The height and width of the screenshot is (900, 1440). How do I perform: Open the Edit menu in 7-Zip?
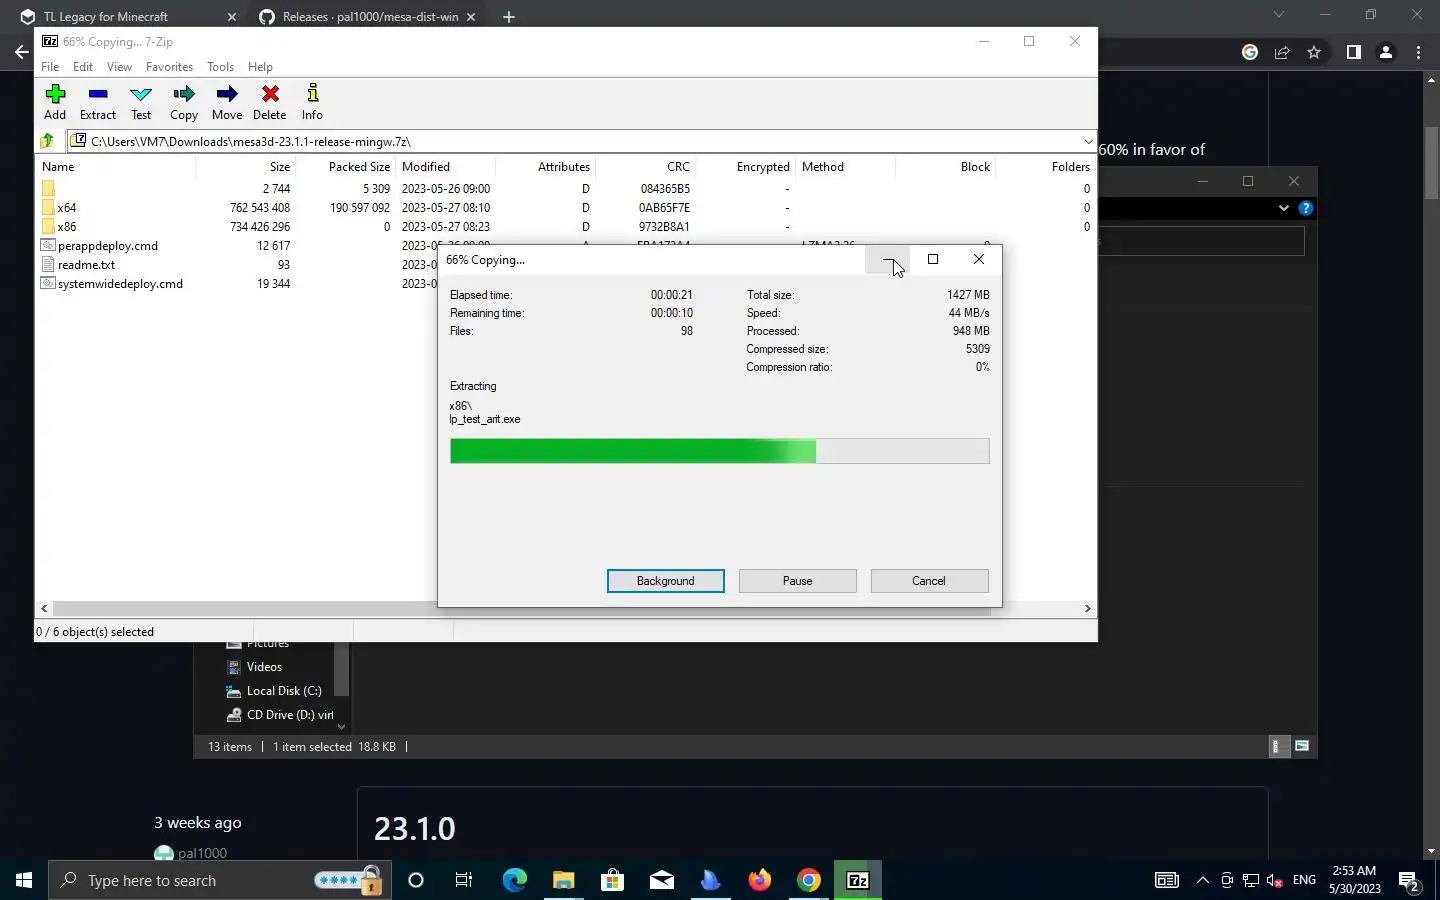coord(83,67)
